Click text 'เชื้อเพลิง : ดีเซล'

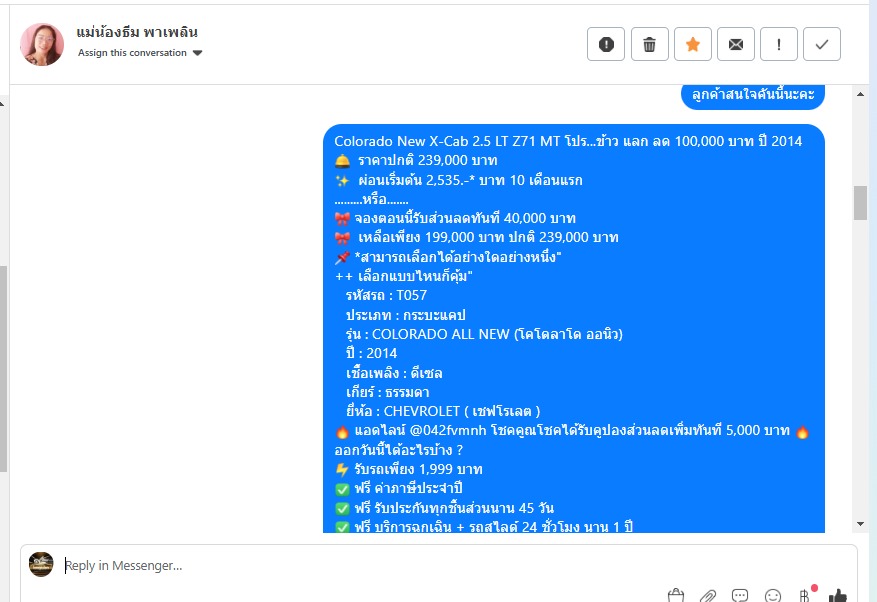pyautogui.click(x=394, y=373)
